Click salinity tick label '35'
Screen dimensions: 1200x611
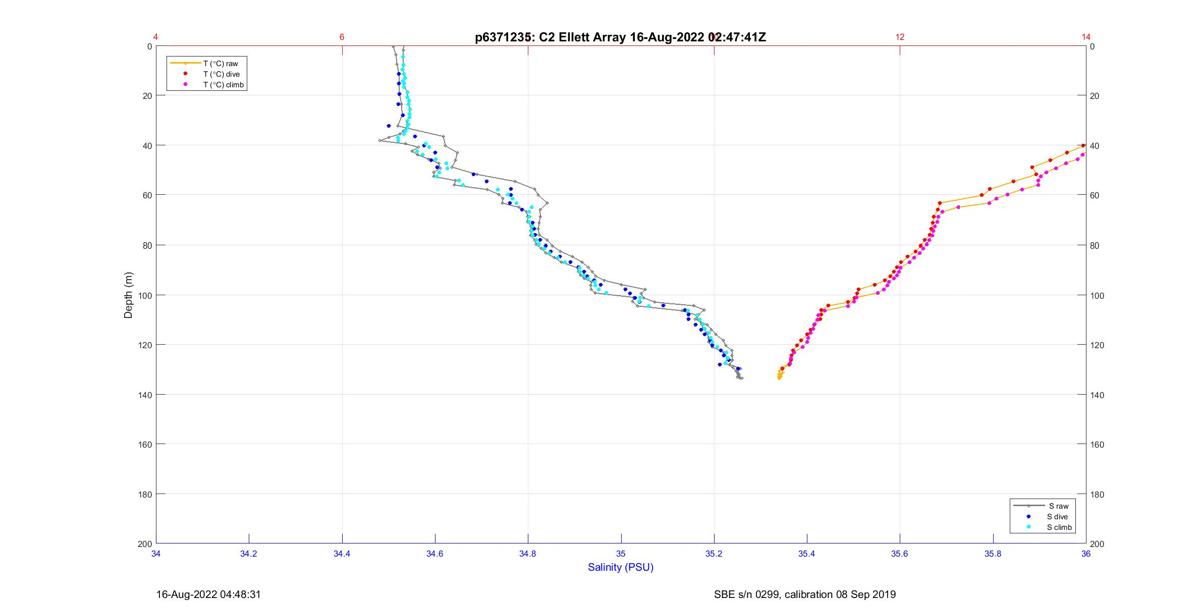[x=621, y=553]
